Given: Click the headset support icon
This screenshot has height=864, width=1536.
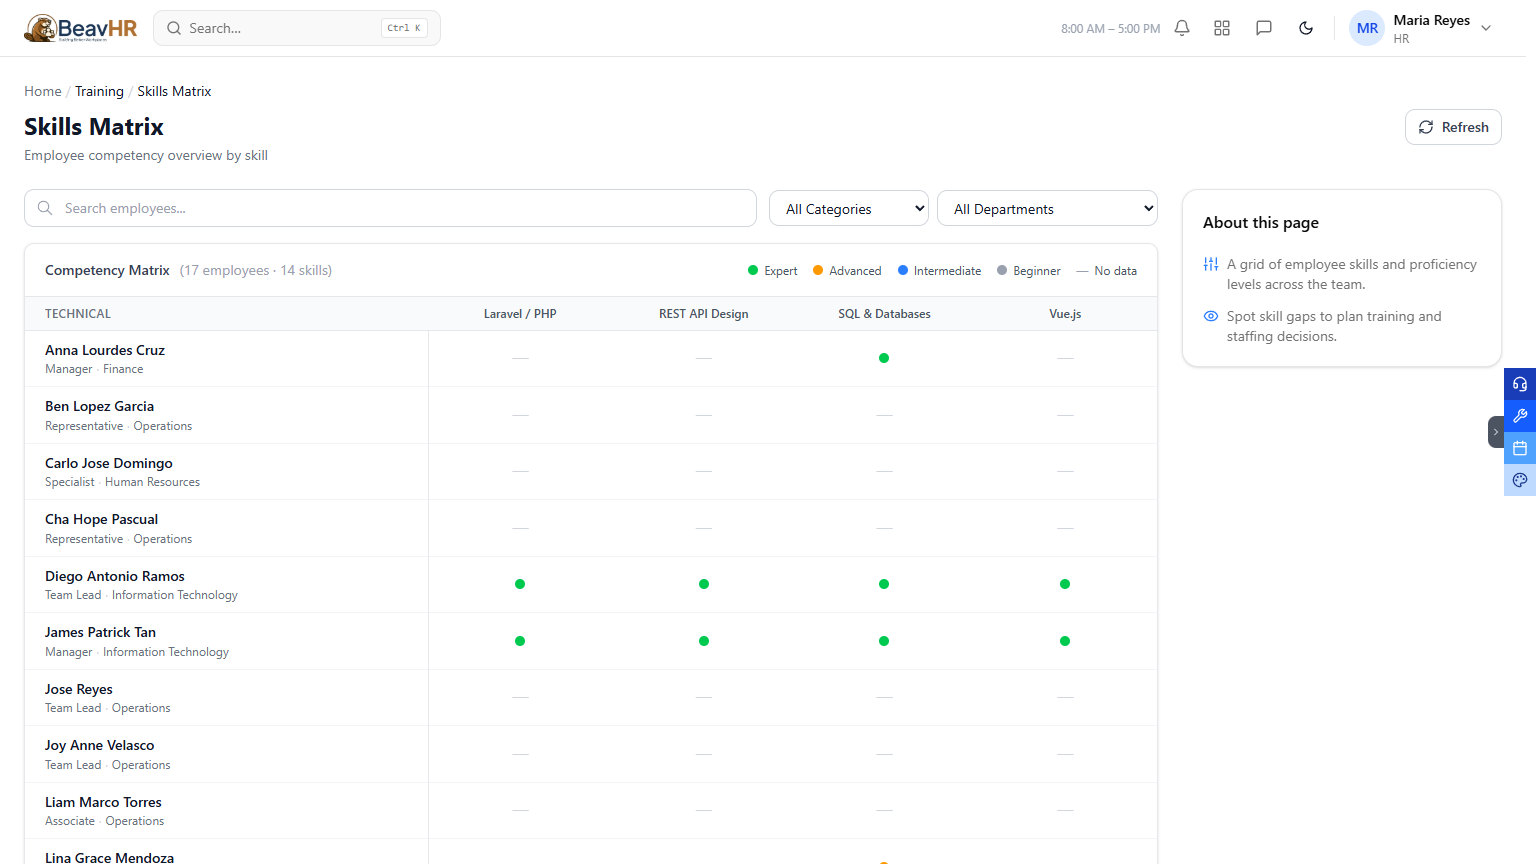Looking at the screenshot, I should [x=1520, y=384].
